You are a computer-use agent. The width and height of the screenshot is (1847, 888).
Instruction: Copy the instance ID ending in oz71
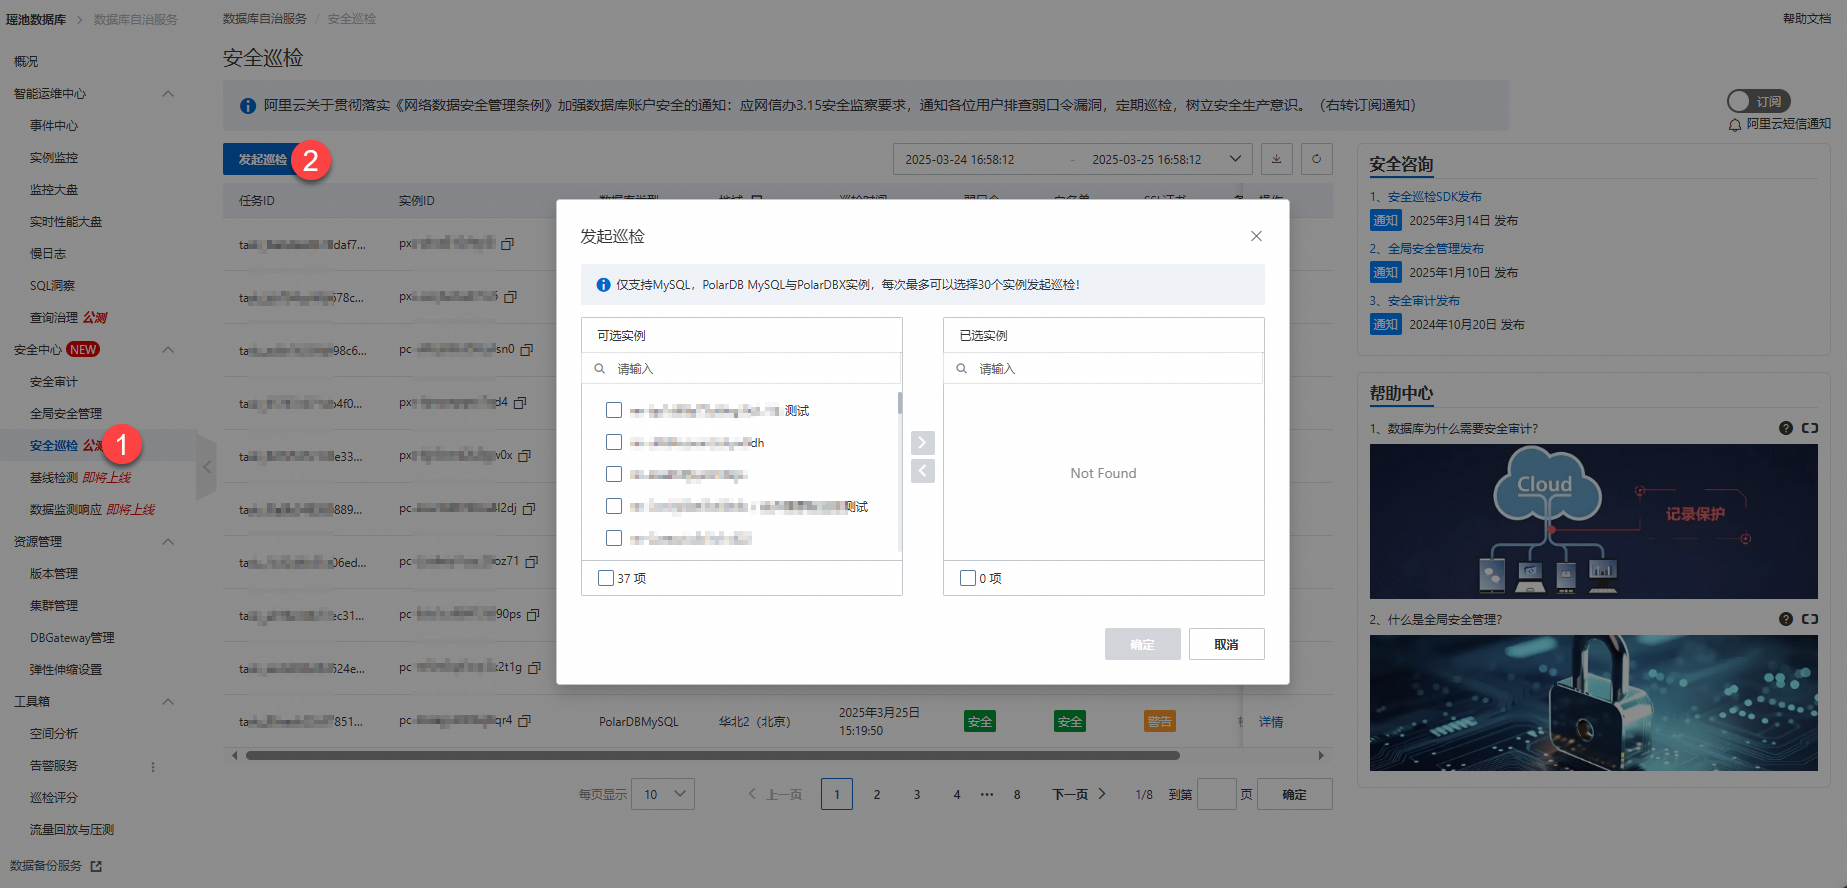532,562
